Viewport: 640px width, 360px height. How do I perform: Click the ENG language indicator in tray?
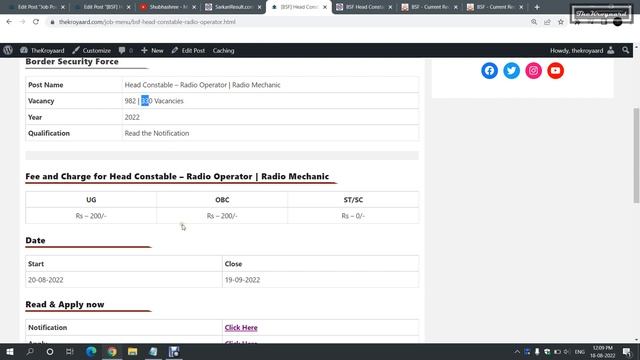[580, 351]
